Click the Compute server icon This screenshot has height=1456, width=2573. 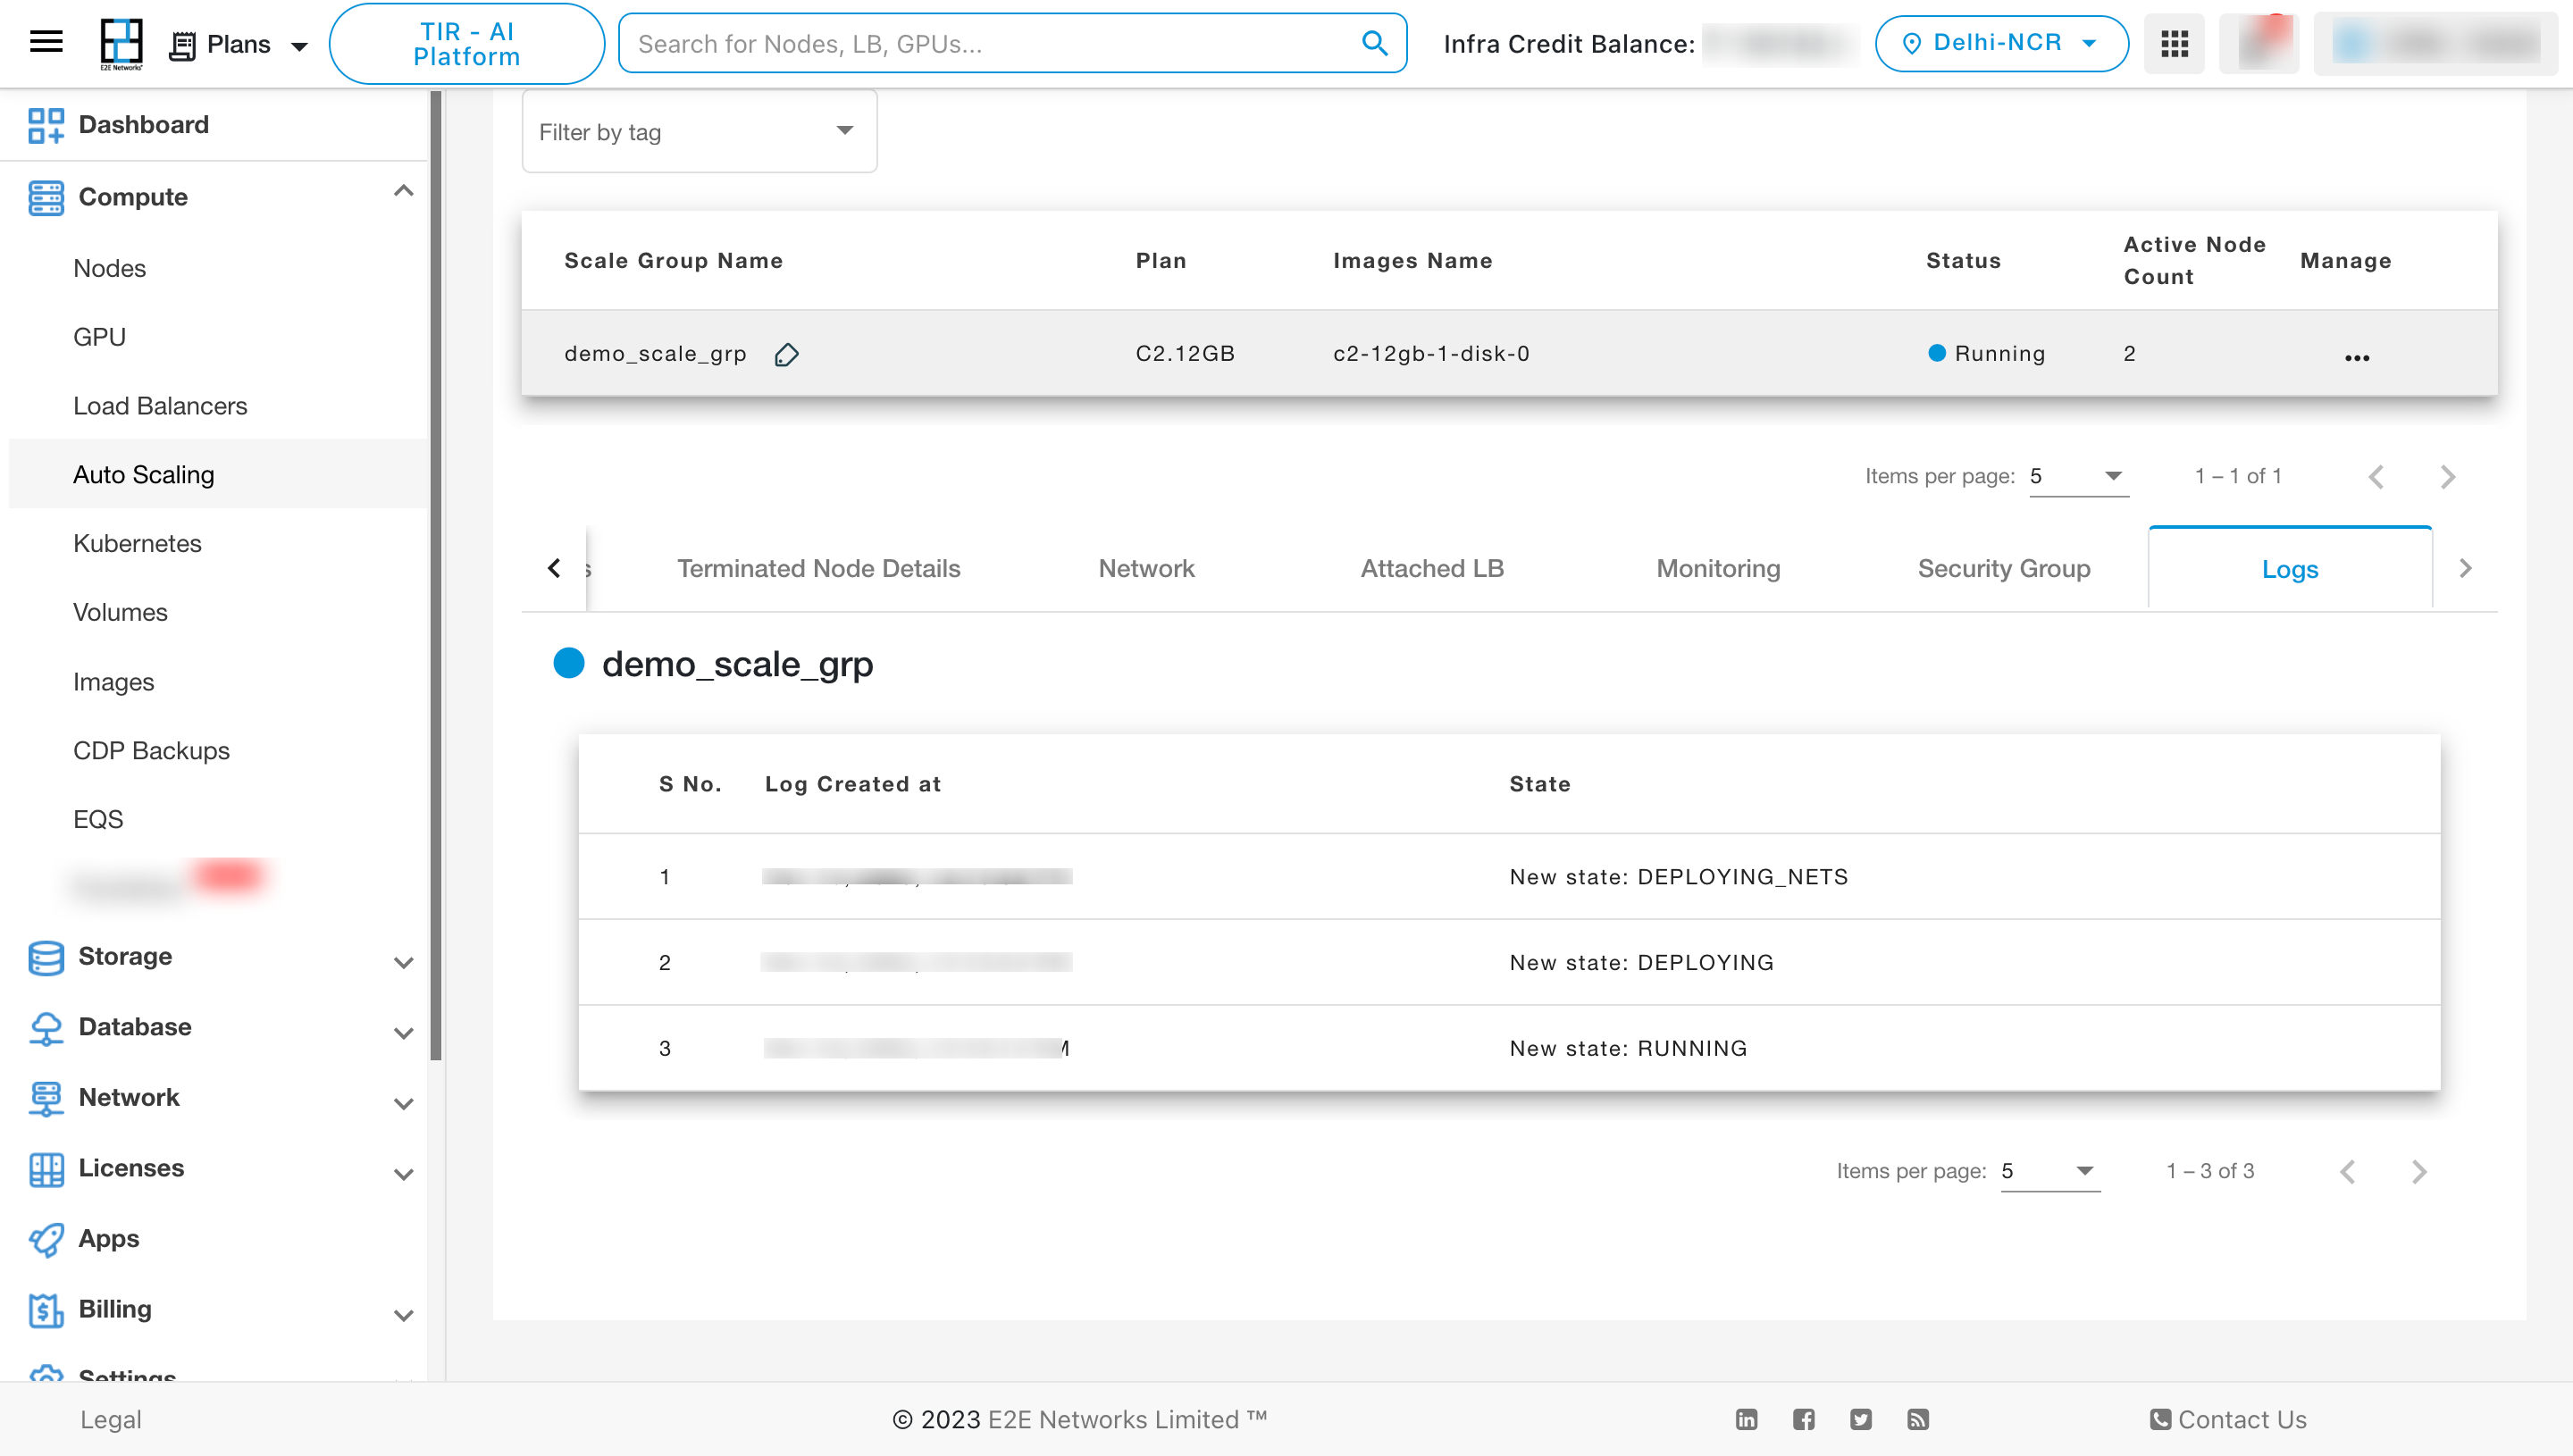point(46,197)
